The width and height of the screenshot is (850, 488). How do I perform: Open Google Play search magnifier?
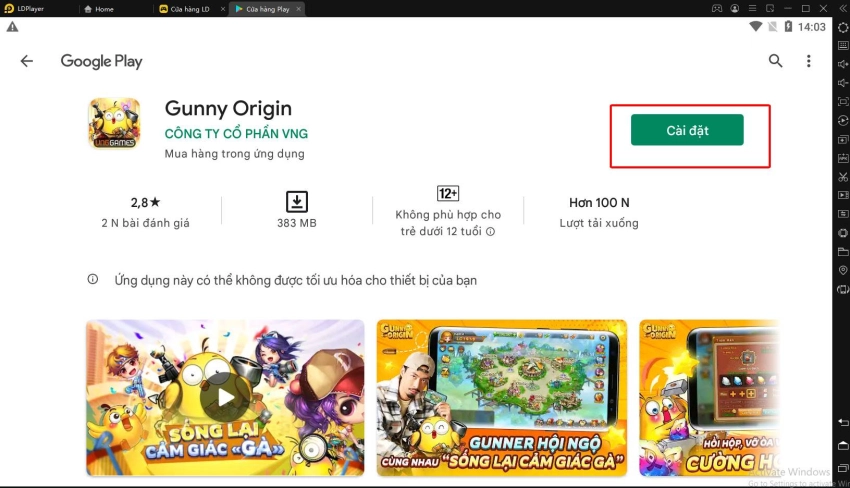[x=775, y=61]
